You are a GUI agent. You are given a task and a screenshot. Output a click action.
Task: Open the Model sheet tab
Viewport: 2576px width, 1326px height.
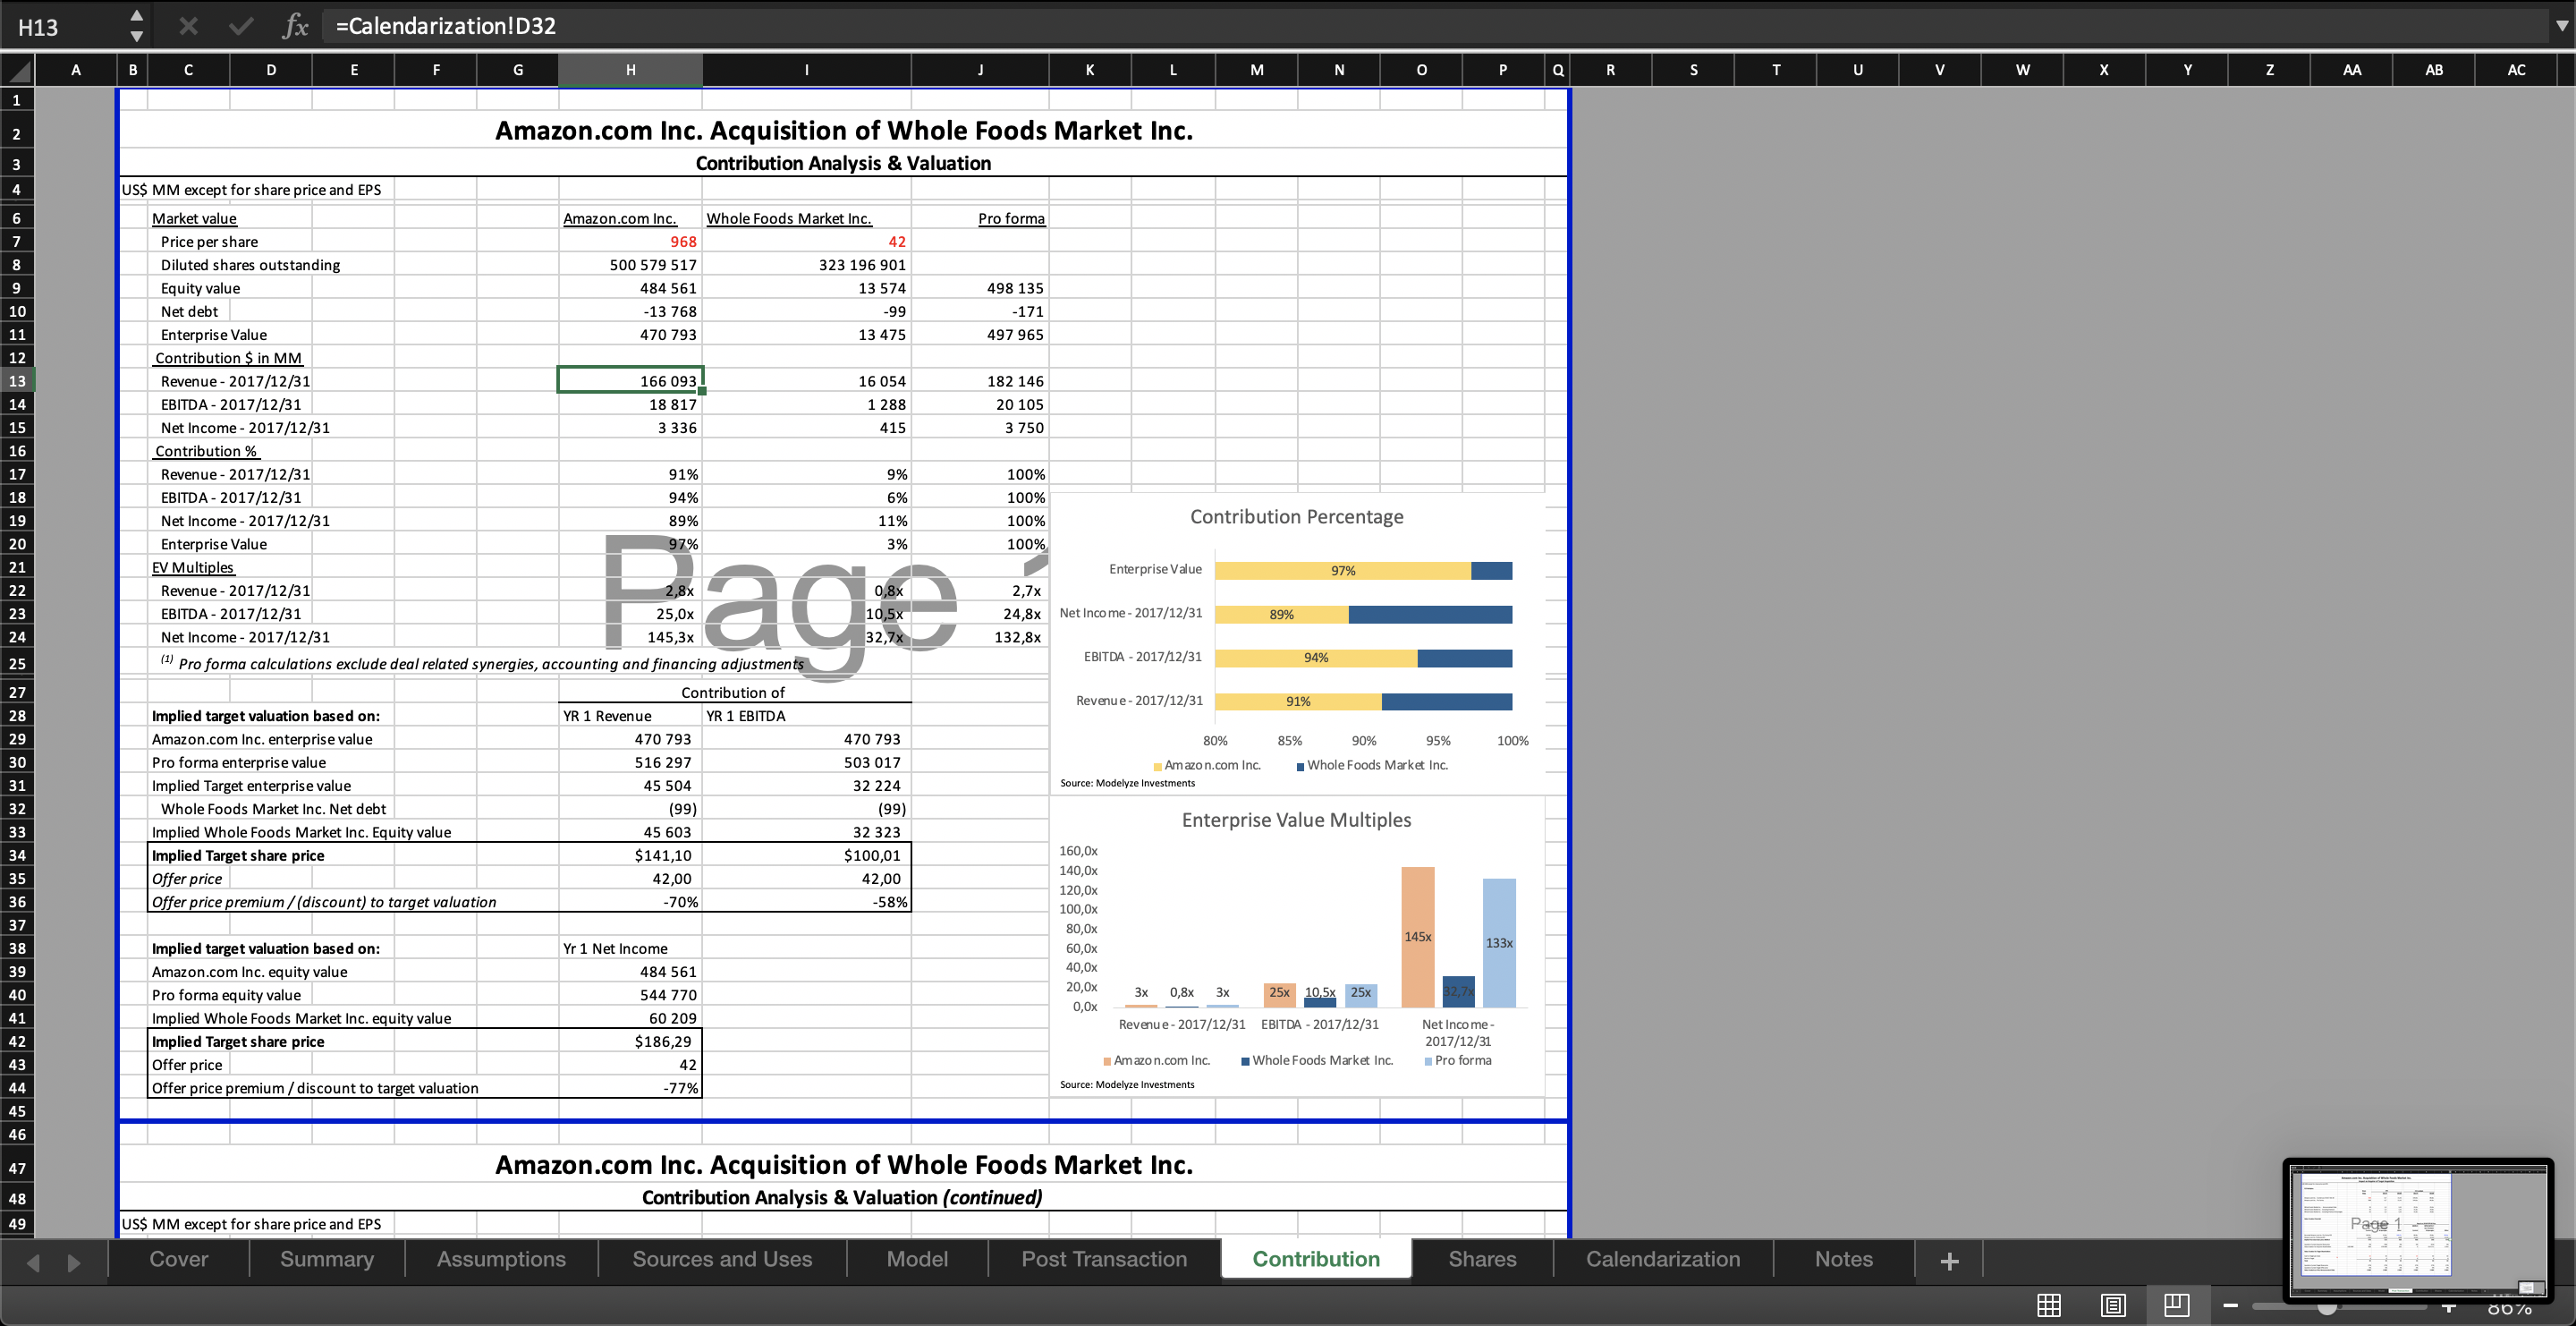[917, 1259]
